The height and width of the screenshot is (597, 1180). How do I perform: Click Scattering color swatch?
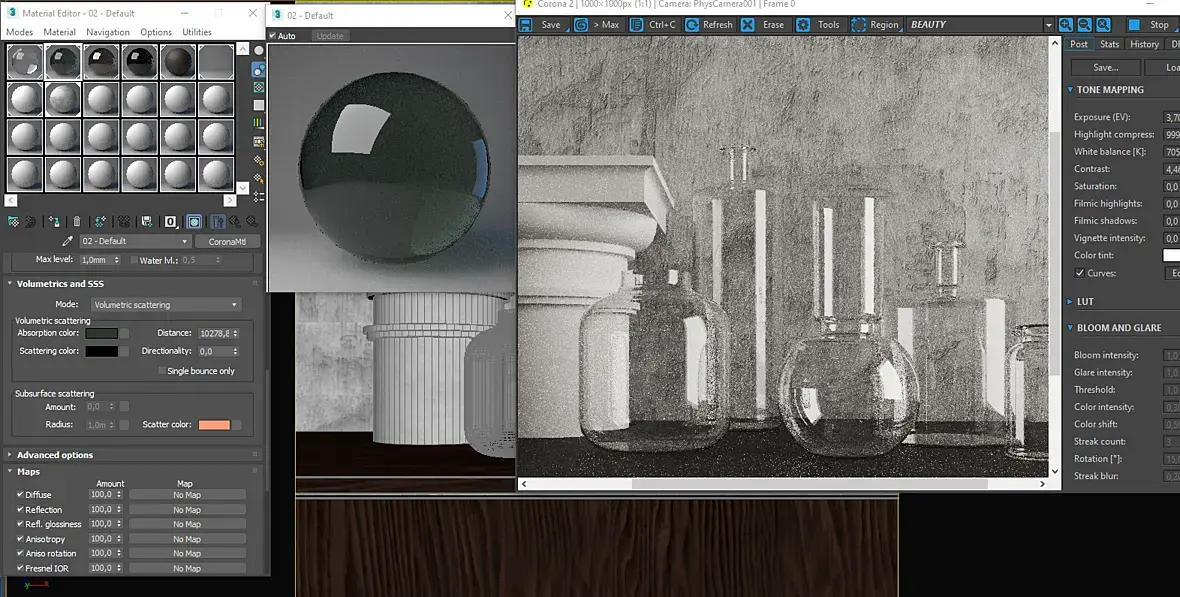click(102, 351)
